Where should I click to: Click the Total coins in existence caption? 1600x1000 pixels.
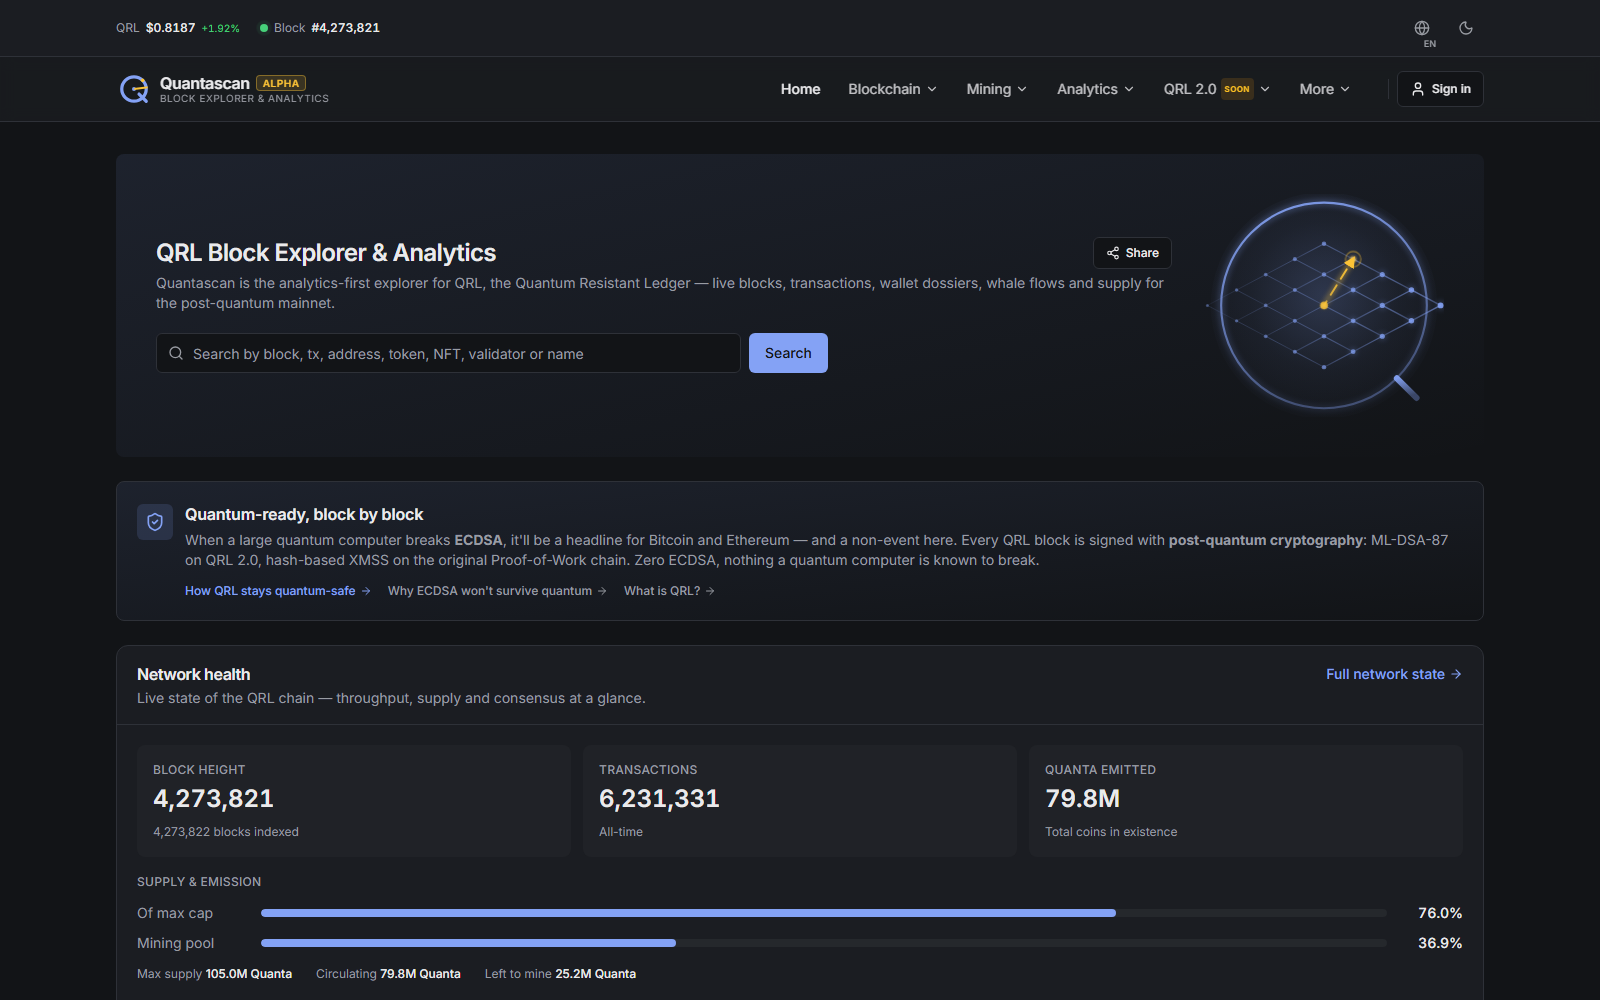tap(1111, 832)
